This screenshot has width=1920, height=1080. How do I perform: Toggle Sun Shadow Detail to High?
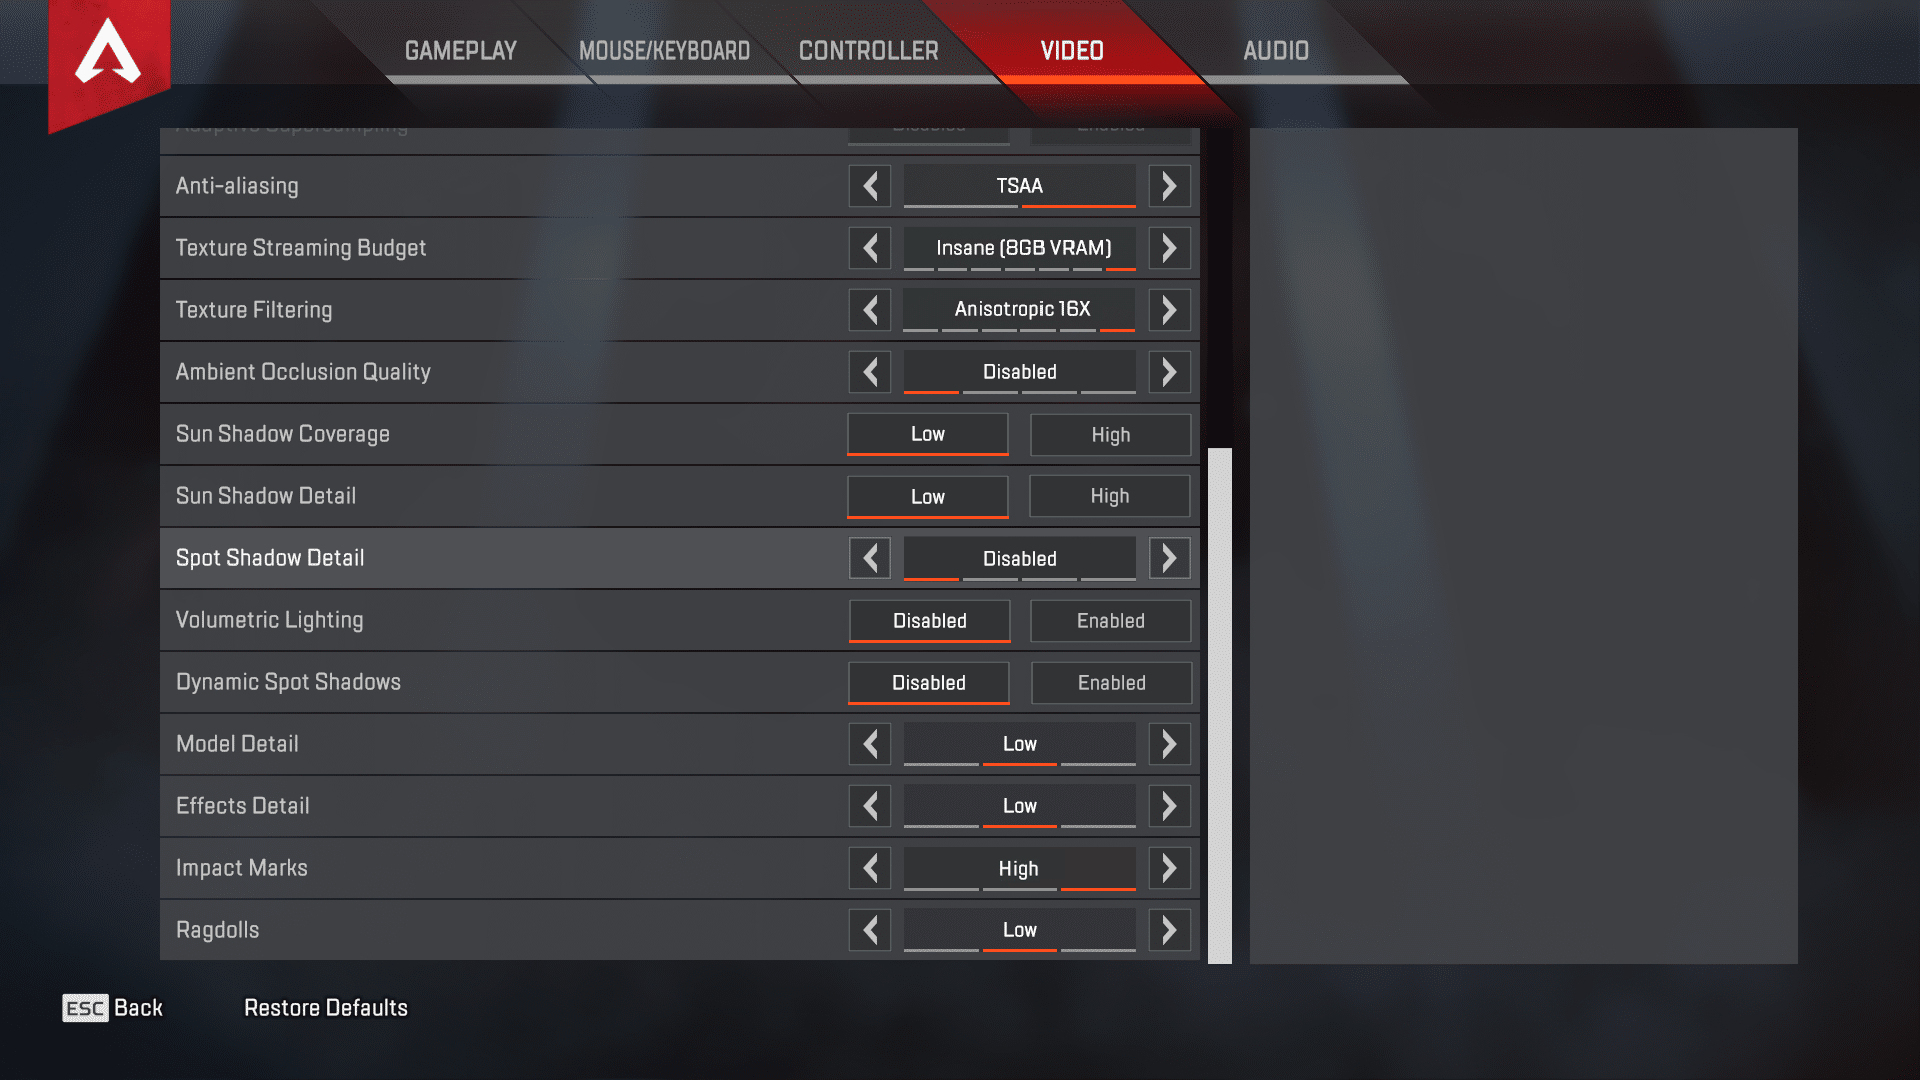click(1109, 496)
